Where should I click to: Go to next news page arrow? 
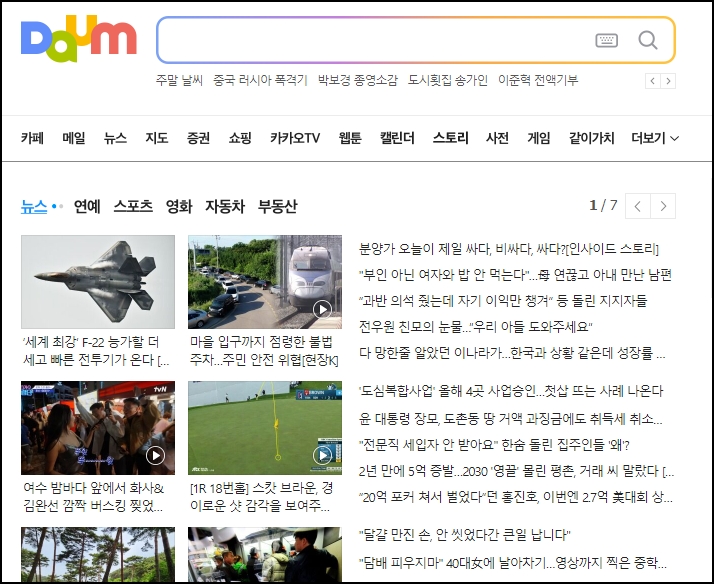663,206
